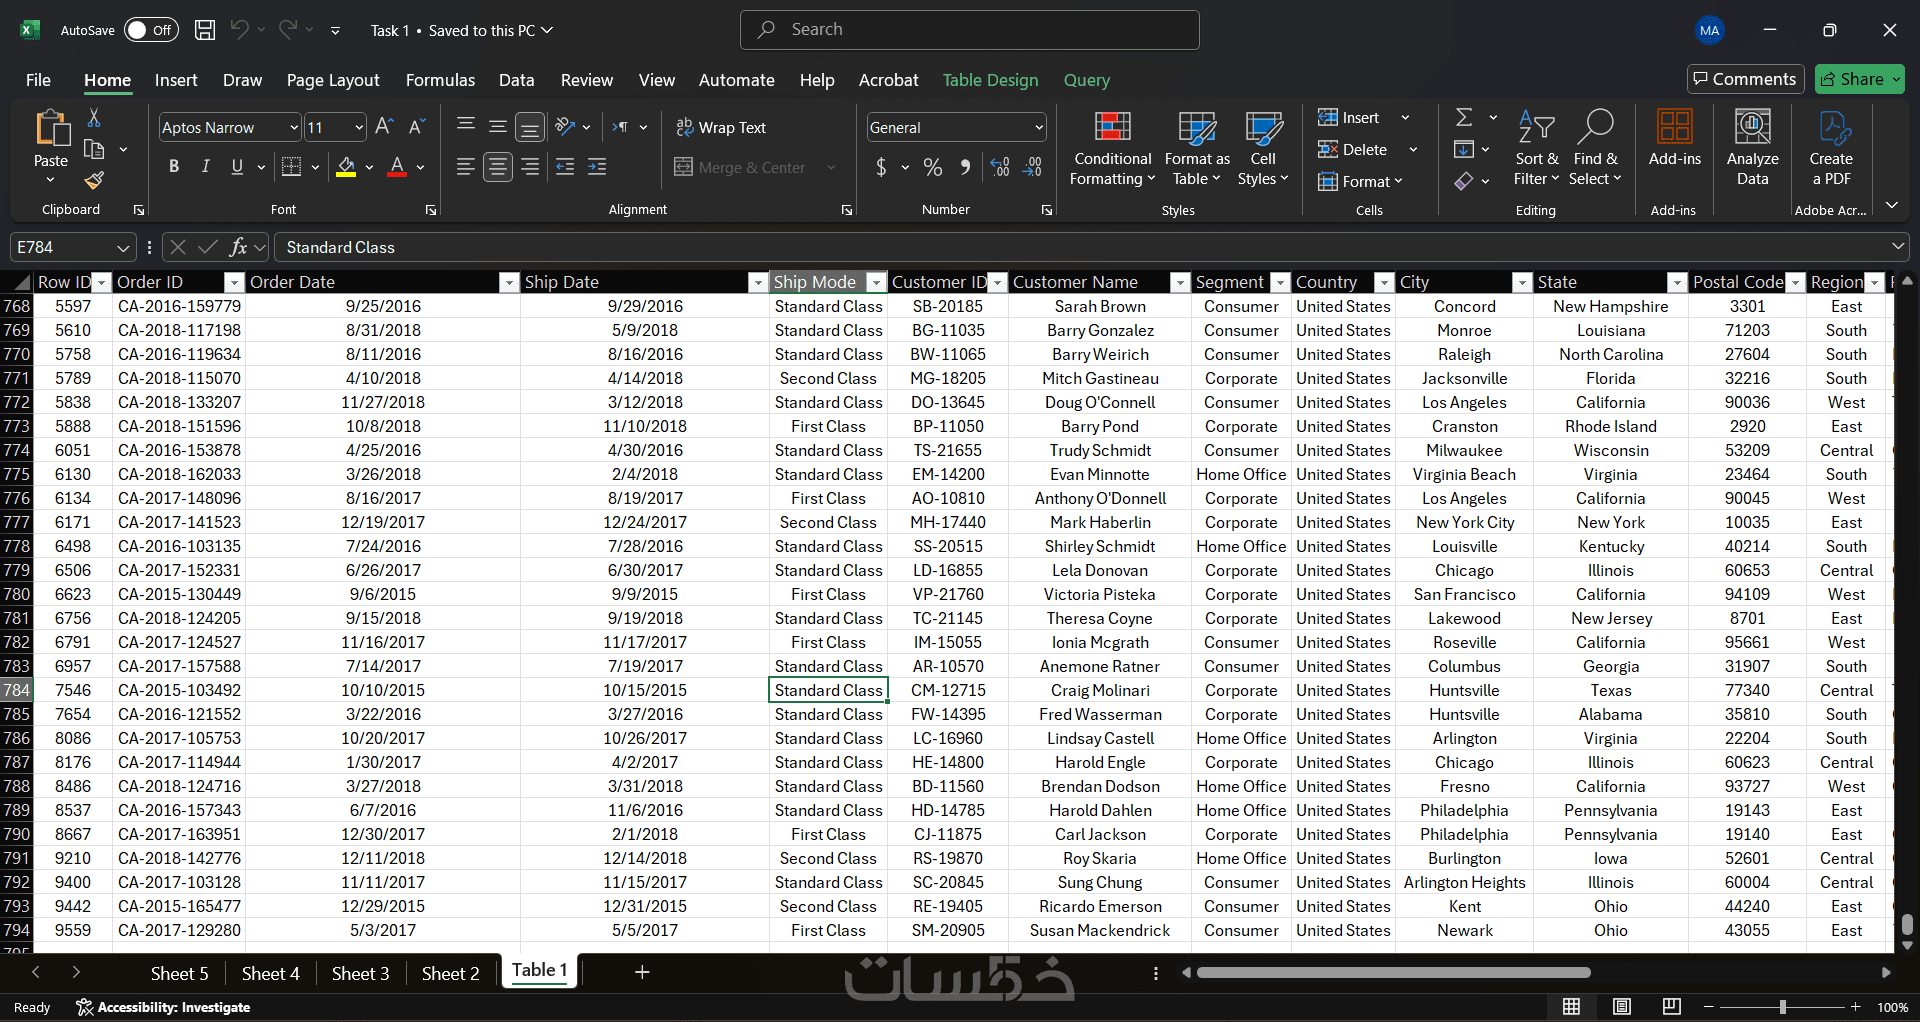Switch to Page Layout view in status bar

coord(1622,1006)
